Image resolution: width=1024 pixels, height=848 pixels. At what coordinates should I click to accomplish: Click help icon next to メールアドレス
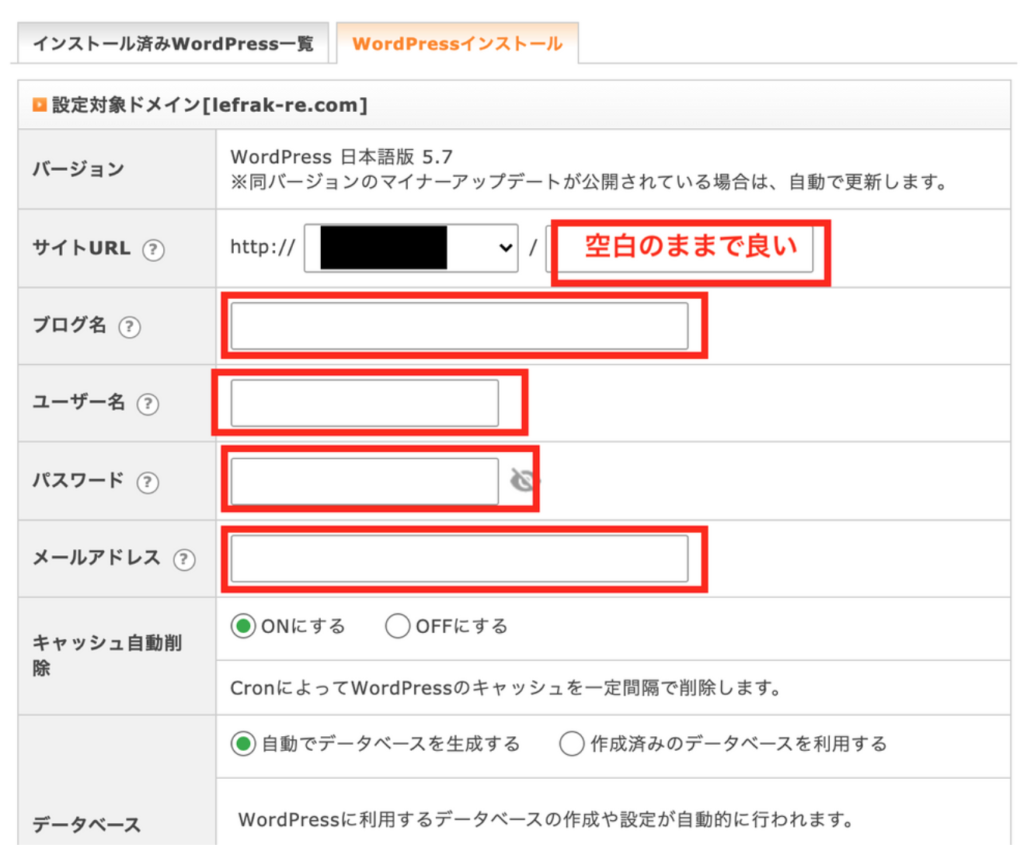pos(184,559)
